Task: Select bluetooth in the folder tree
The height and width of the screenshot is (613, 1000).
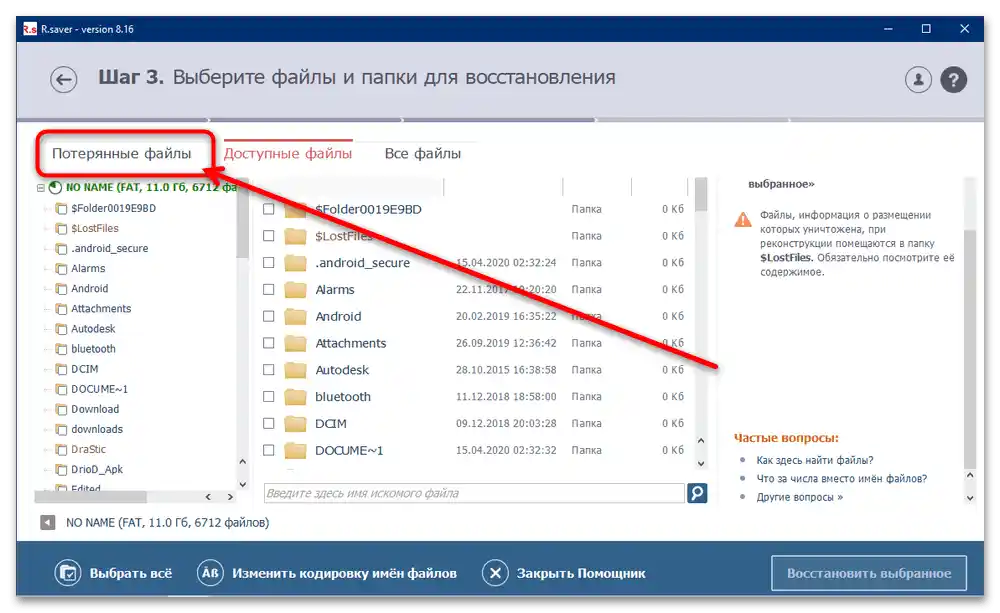Action: point(93,349)
